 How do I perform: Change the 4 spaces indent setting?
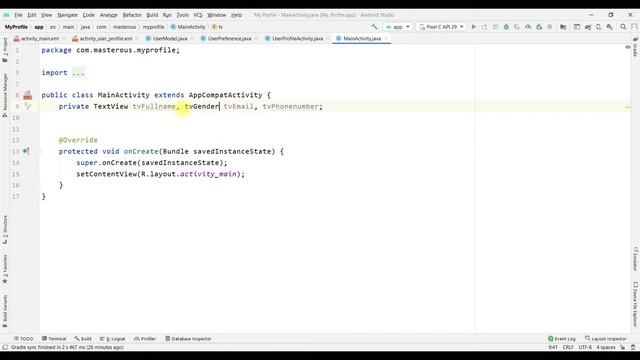point(606,347)
